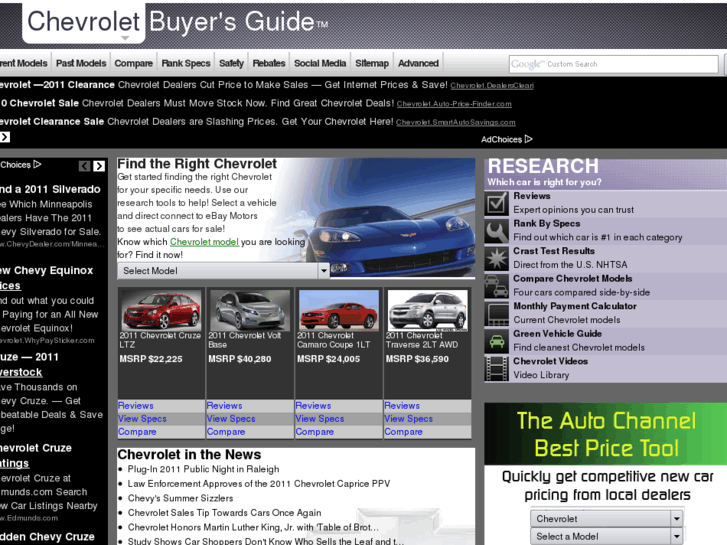Viewport: 727px width, 545px height.
Task: Open the Chevrolet make dropdown in Best Price Tool
Action: click(606, 519)
